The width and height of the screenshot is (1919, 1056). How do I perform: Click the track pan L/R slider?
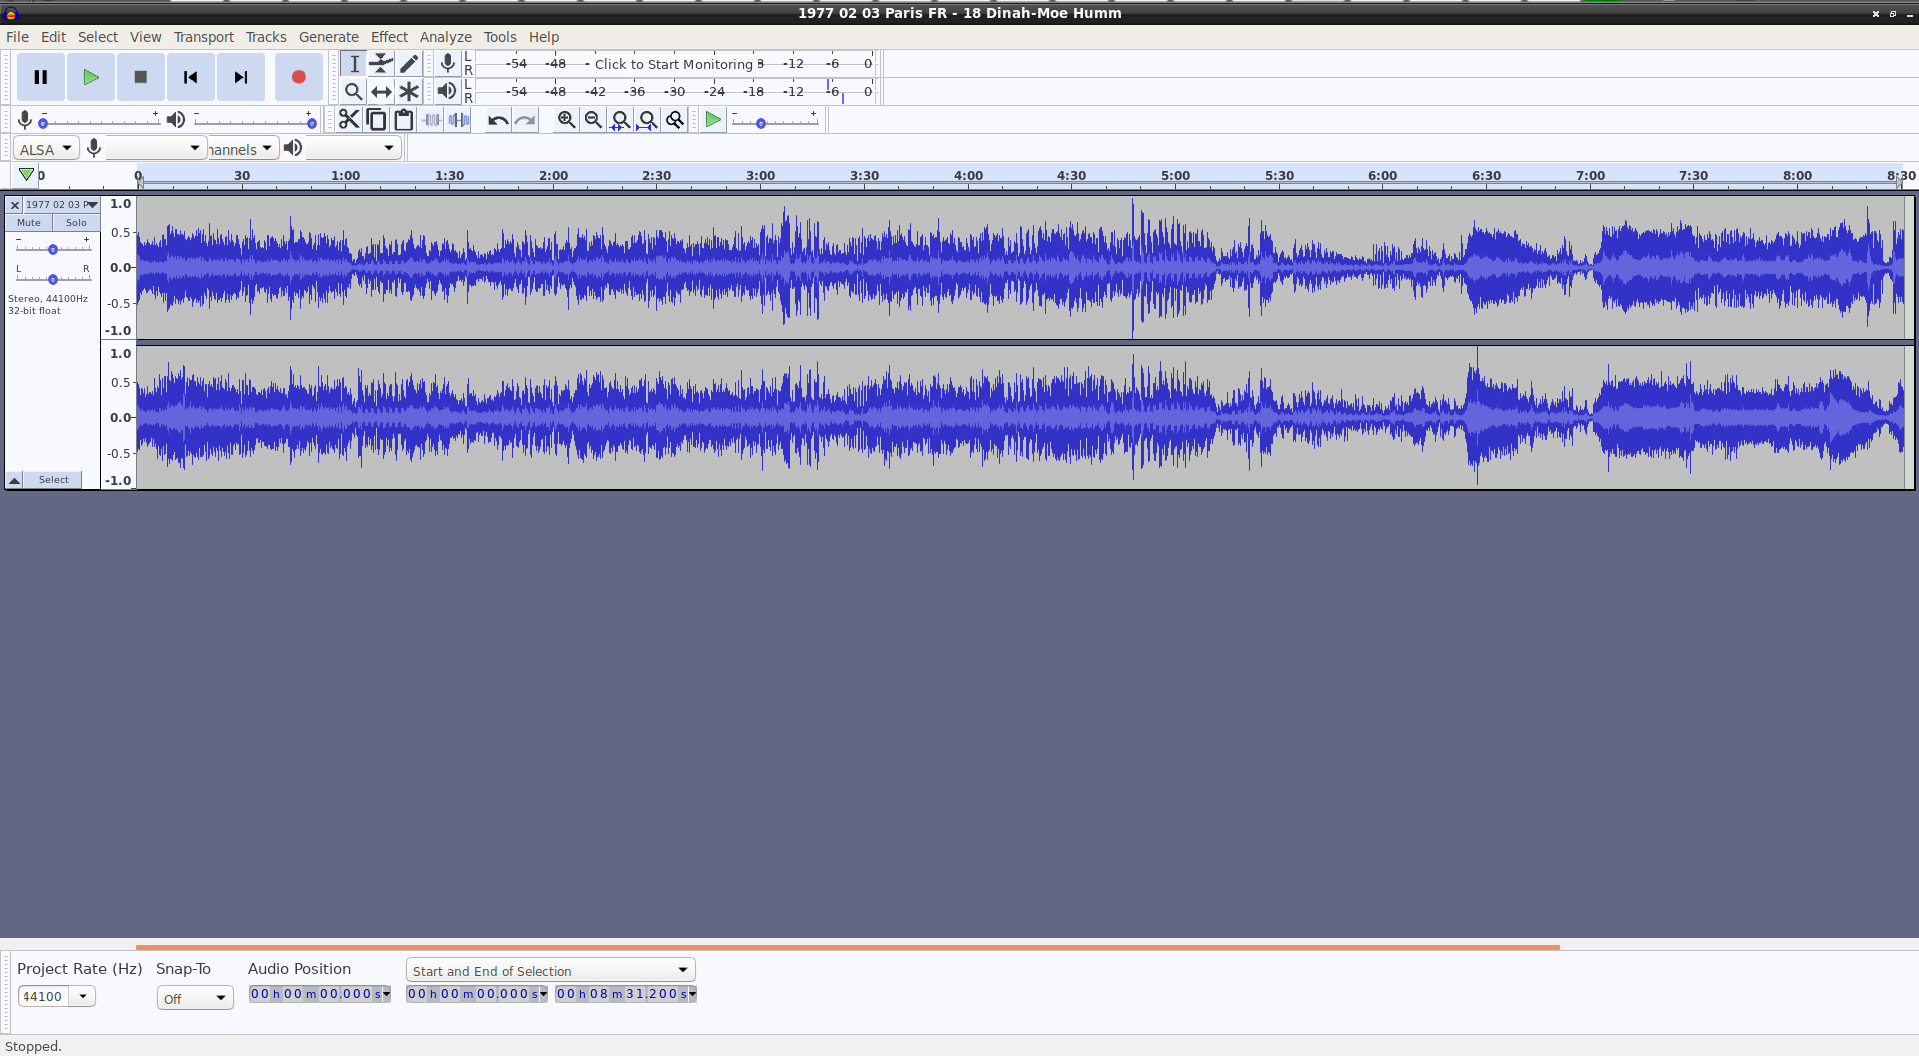click(x=53, y=277)
